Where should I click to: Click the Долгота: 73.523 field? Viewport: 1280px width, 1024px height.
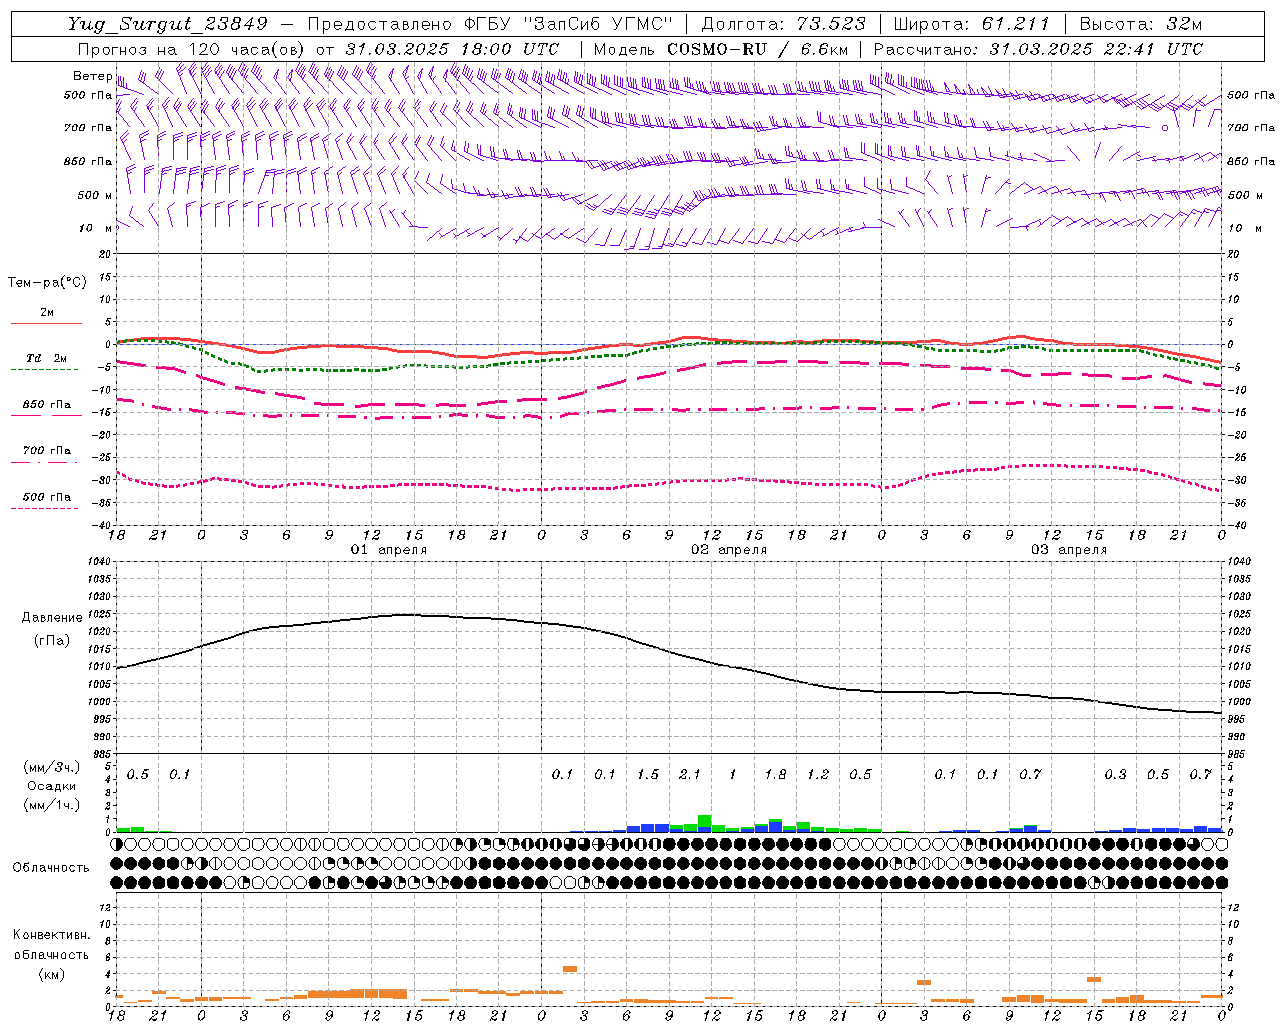pos(784,24)
